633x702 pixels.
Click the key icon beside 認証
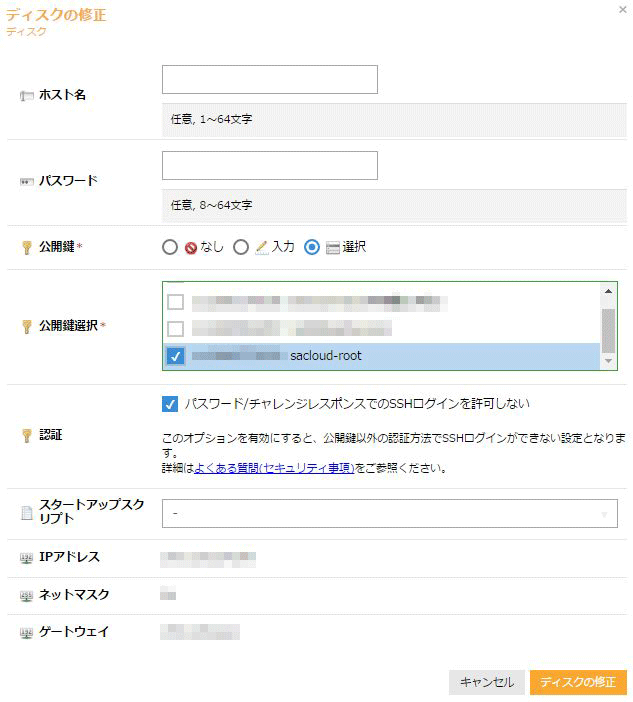(26, 435)
